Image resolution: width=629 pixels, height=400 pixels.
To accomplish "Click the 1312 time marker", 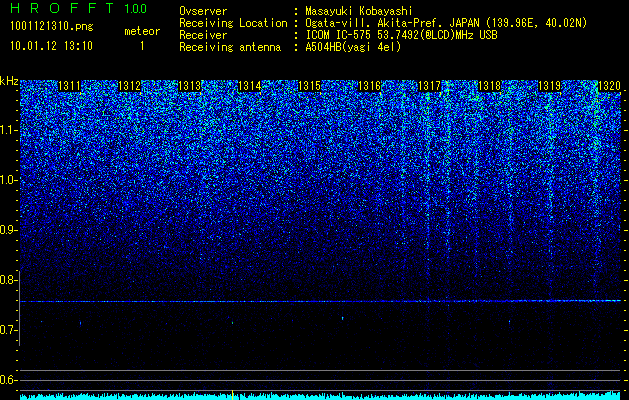I will pyautogui.click(x=130, y=86).
